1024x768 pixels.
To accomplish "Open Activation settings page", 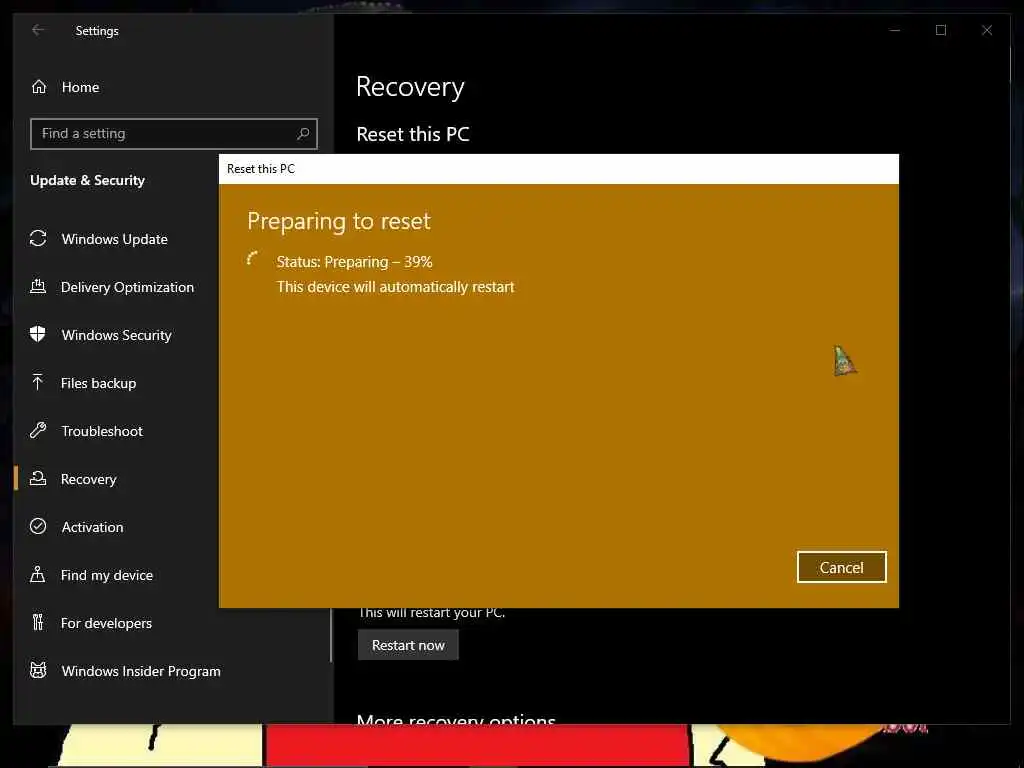I will pyautogui.click(x=92, y=527).
